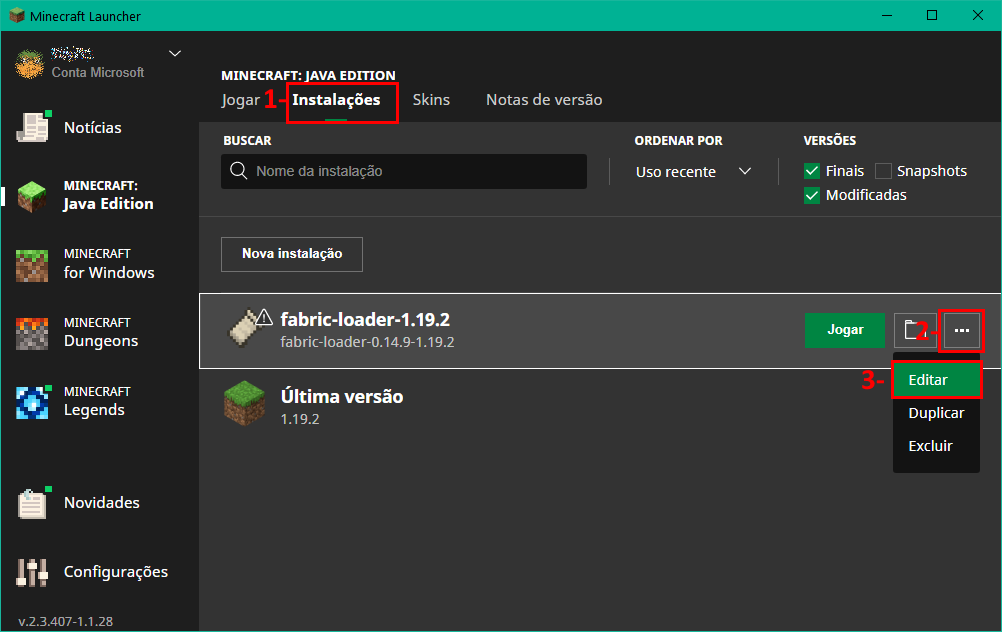
Task: Toggle the Finais versions checkbox
Action: [812, 171]
